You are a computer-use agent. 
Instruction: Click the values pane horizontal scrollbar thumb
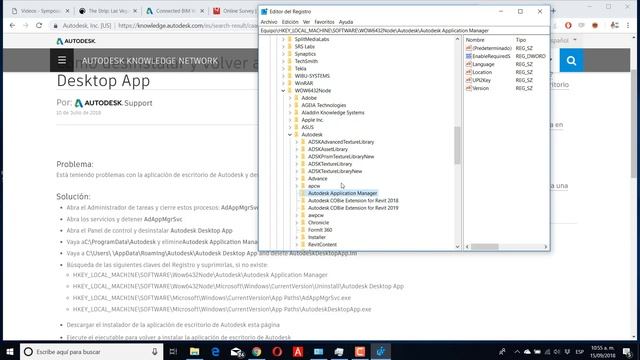click(x=485, y=247)
